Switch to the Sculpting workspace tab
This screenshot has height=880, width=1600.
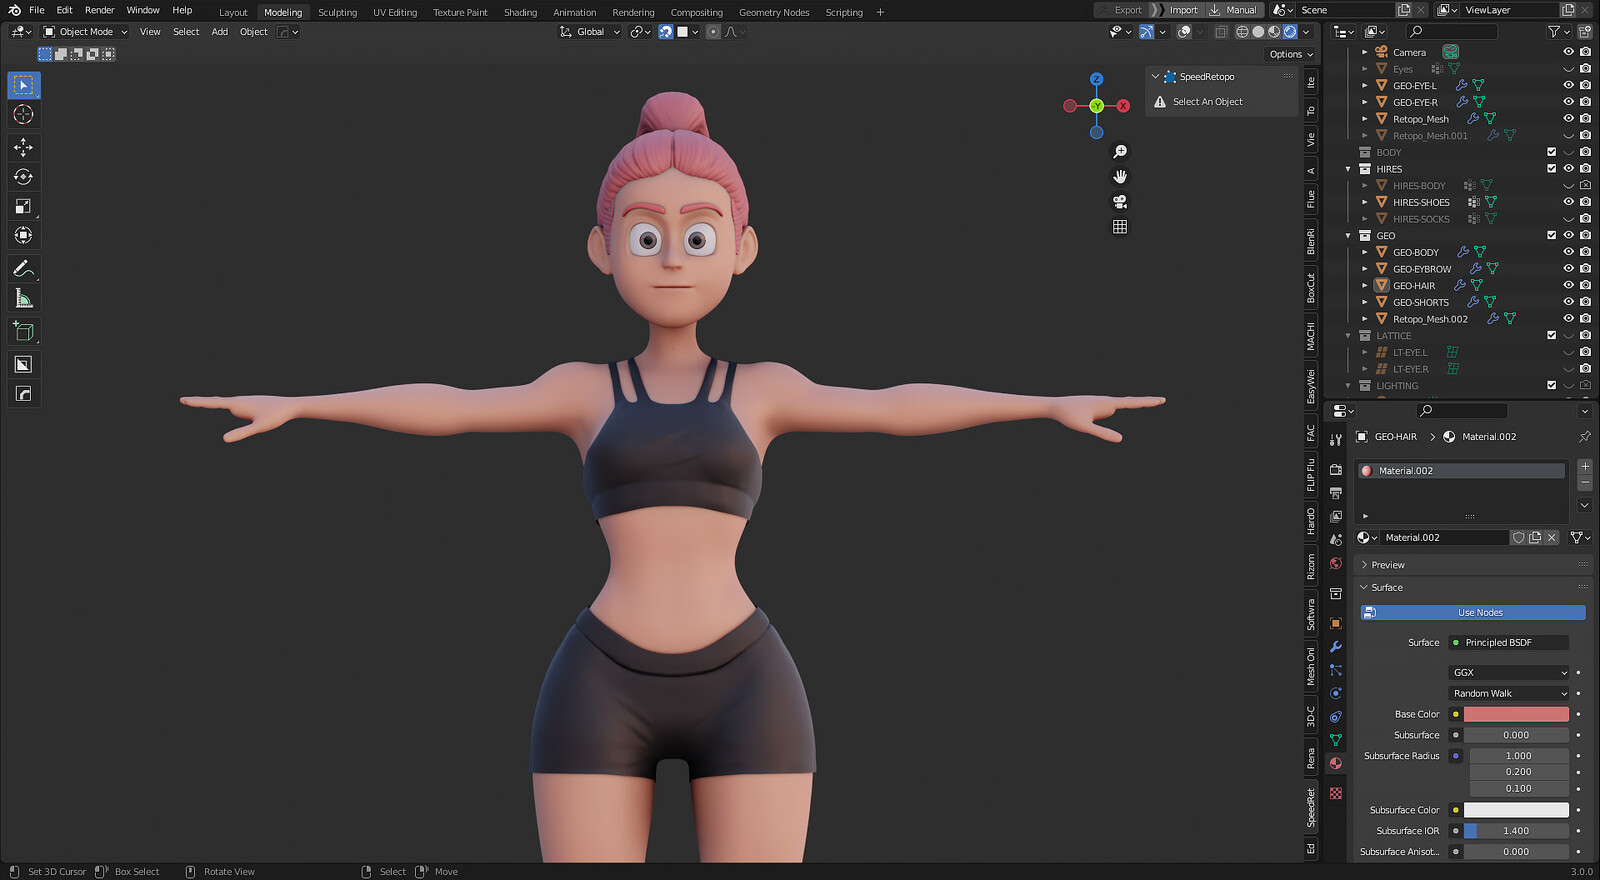click(337, 13)
